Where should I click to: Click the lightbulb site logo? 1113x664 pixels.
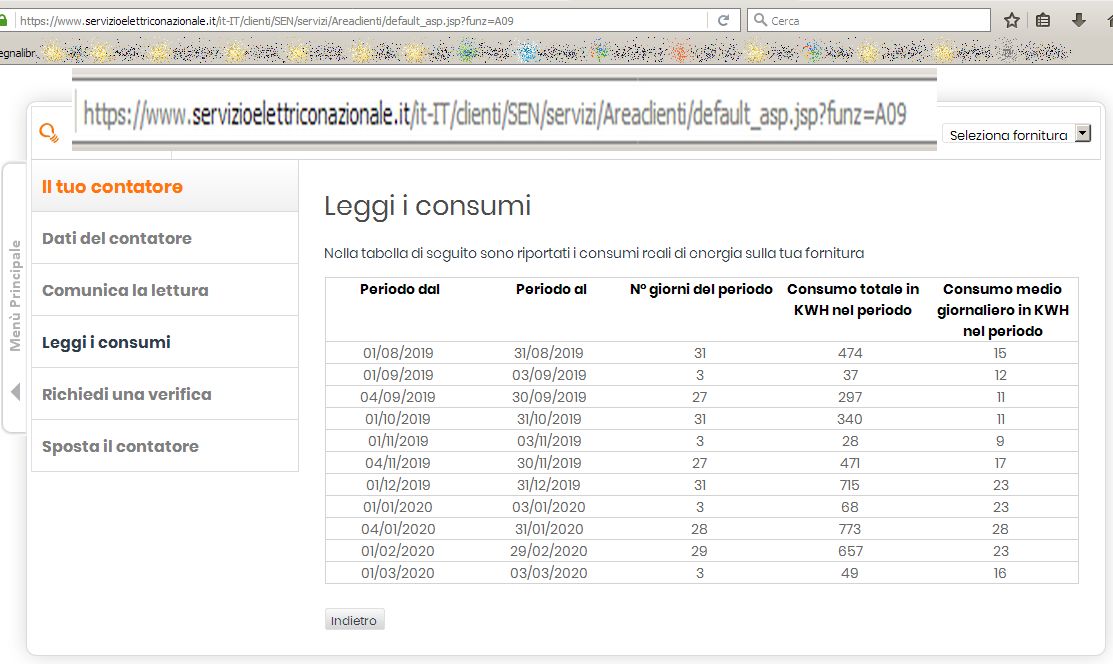point(47,131)
